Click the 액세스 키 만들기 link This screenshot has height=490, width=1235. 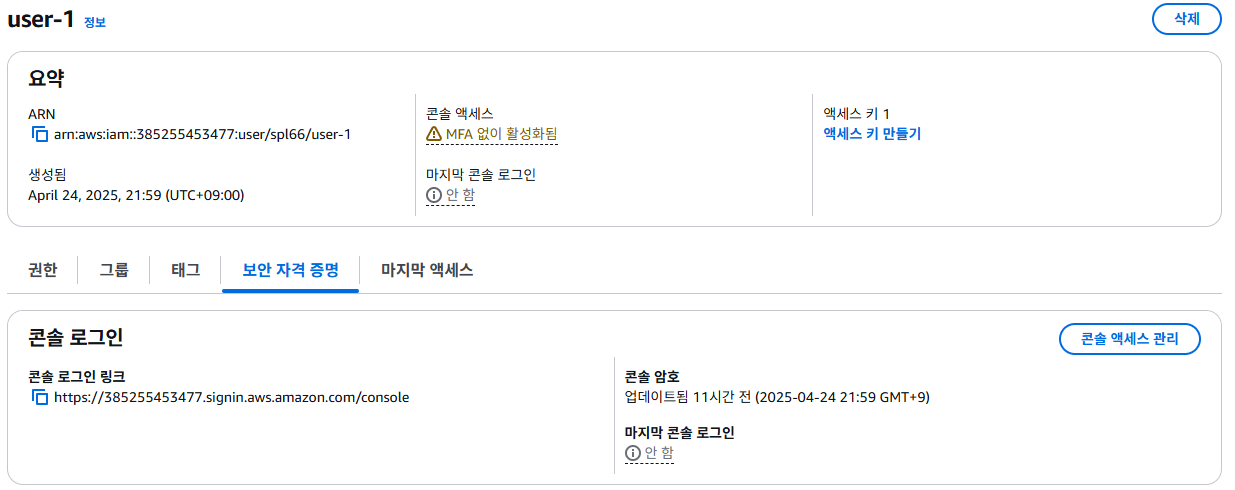(x=871, y=134)
